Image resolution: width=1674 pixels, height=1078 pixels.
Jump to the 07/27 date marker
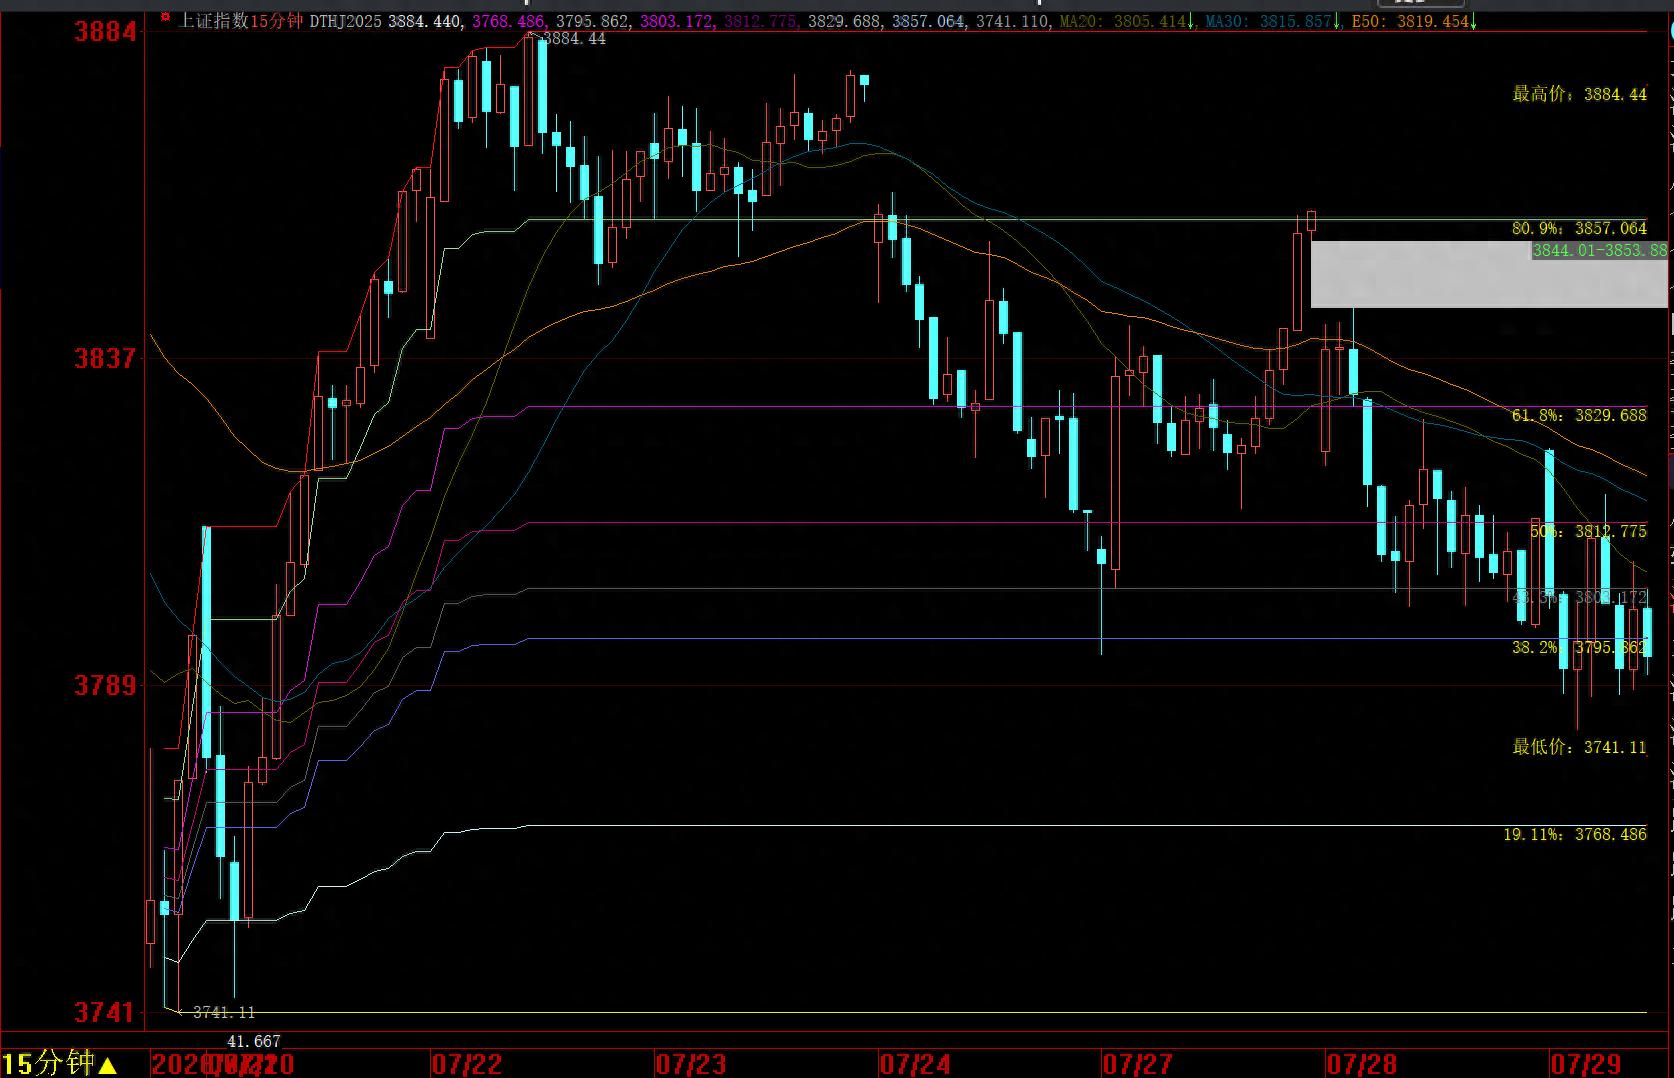[x=1138, y=1063]
